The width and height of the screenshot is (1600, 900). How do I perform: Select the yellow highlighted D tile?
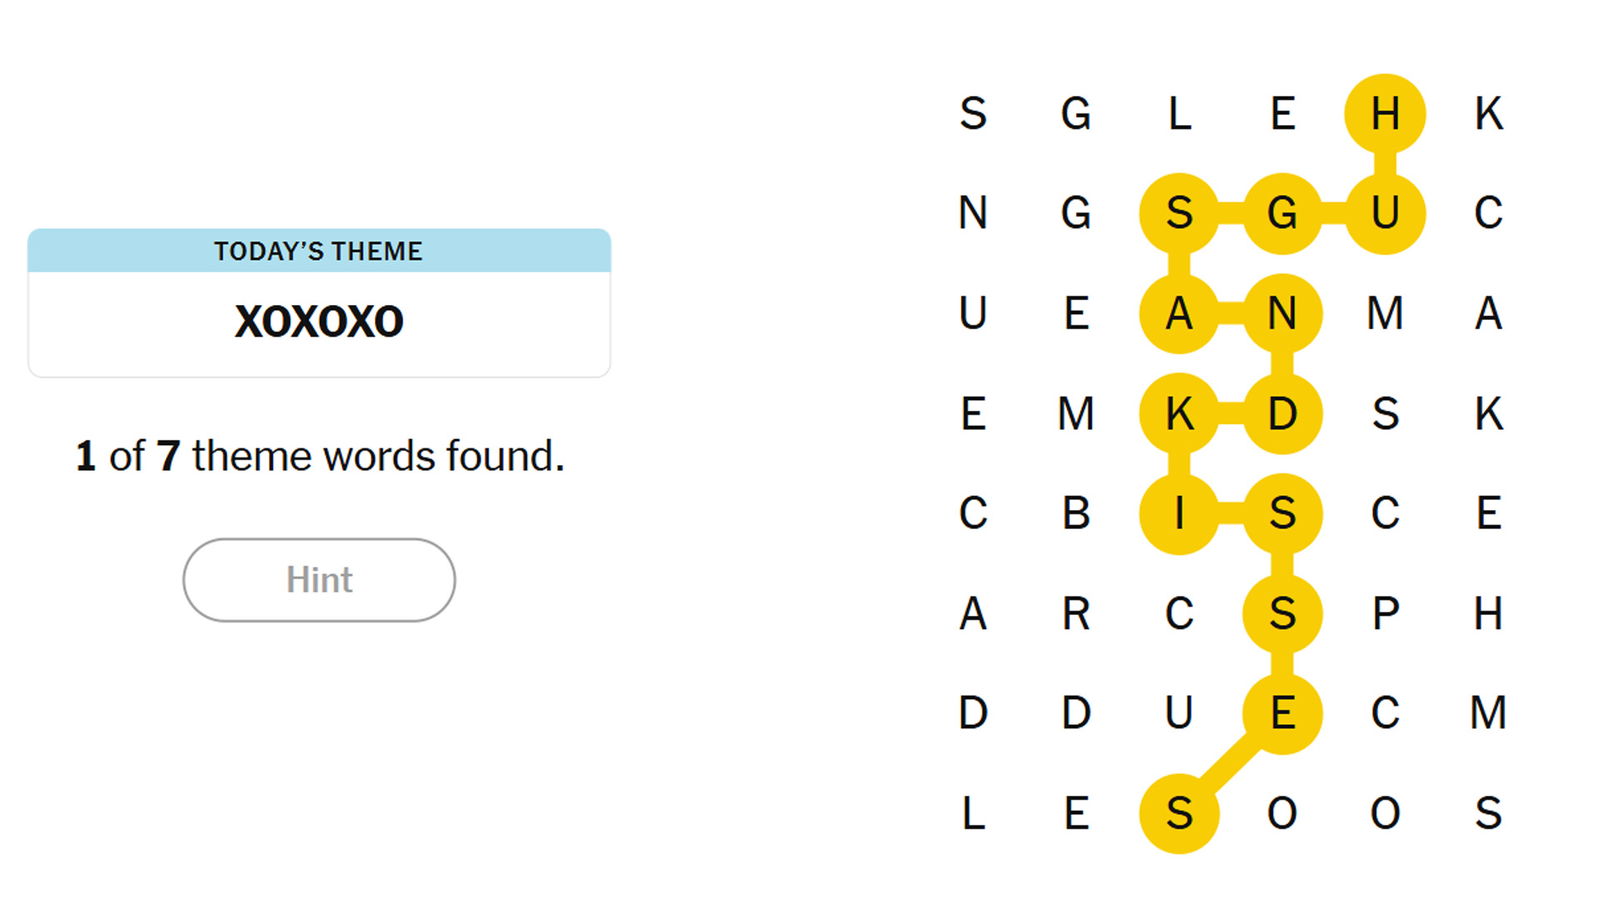click(1282, 413)
